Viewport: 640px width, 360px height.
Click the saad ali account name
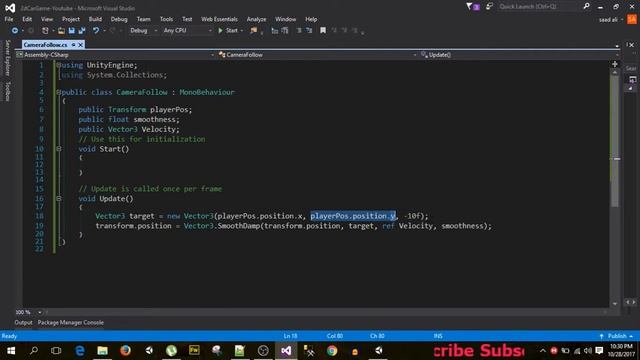[608, 20]
